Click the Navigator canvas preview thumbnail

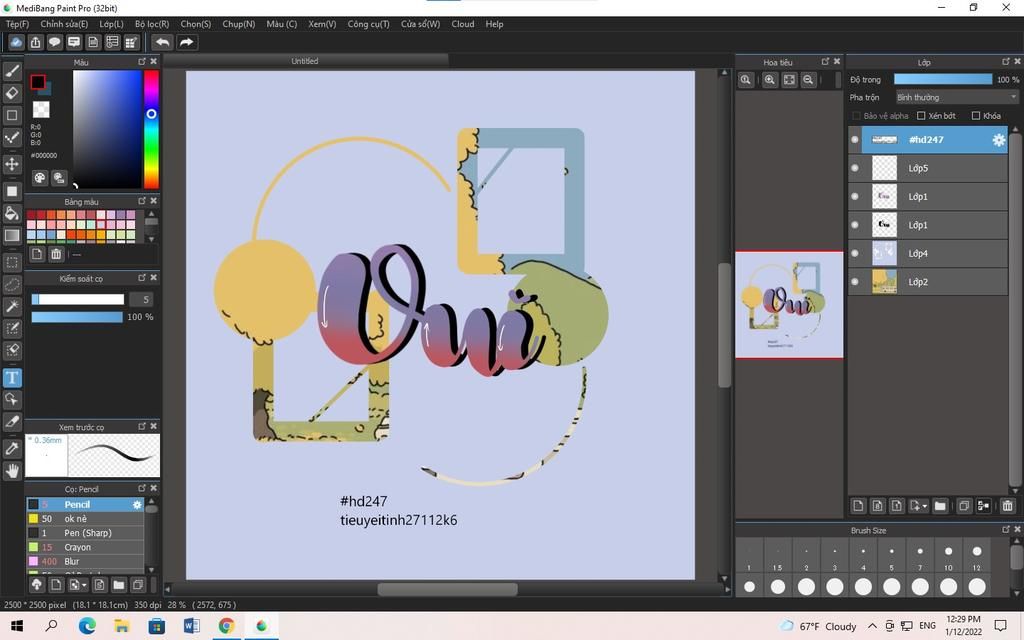tap(789, 305)
